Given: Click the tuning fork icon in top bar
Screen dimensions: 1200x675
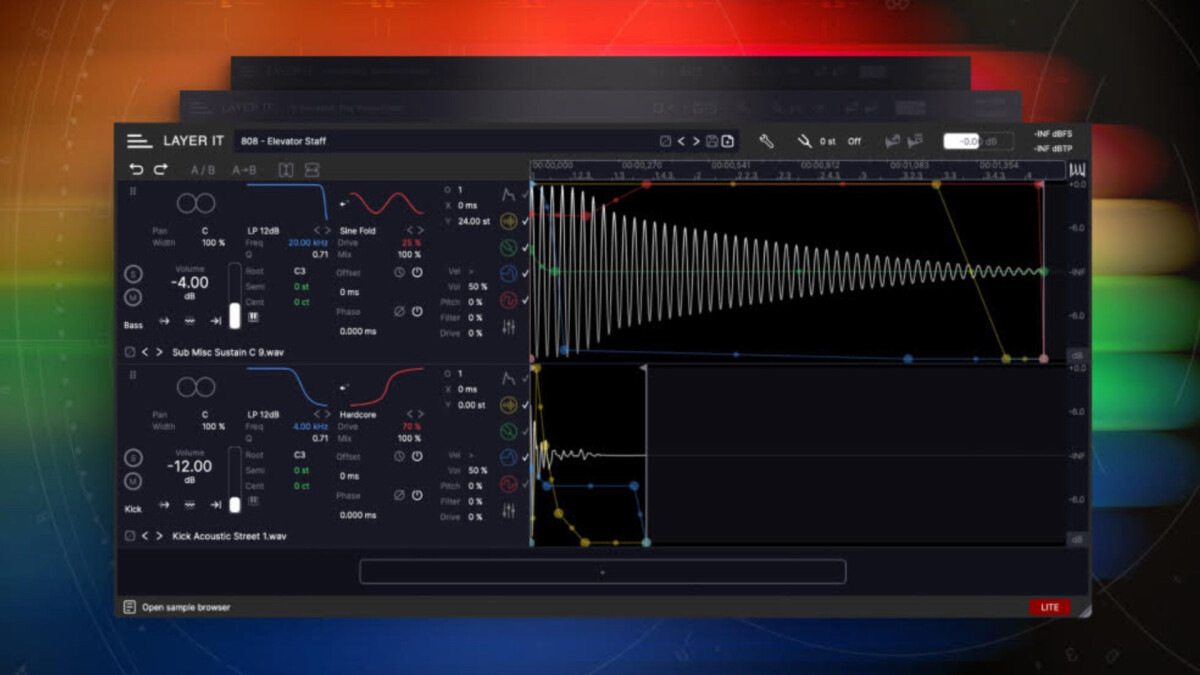Looking at the screenshot, I should click(804, 141).
